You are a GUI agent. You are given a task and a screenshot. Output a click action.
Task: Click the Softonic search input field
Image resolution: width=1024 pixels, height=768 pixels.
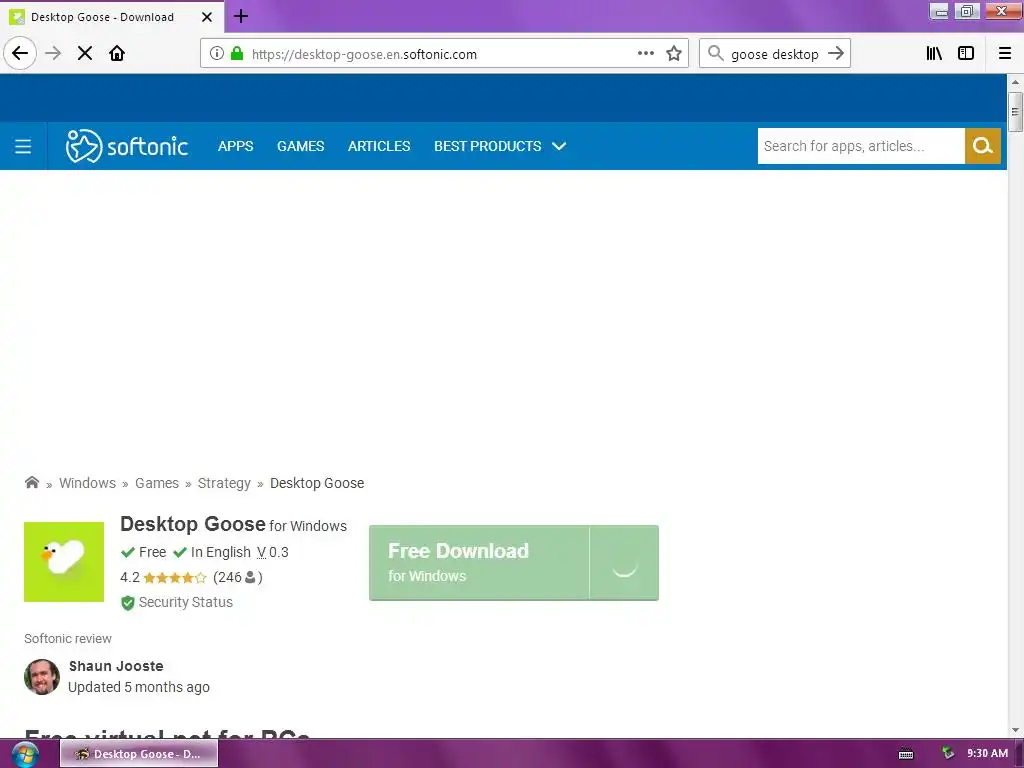click(x=861, y=146)
